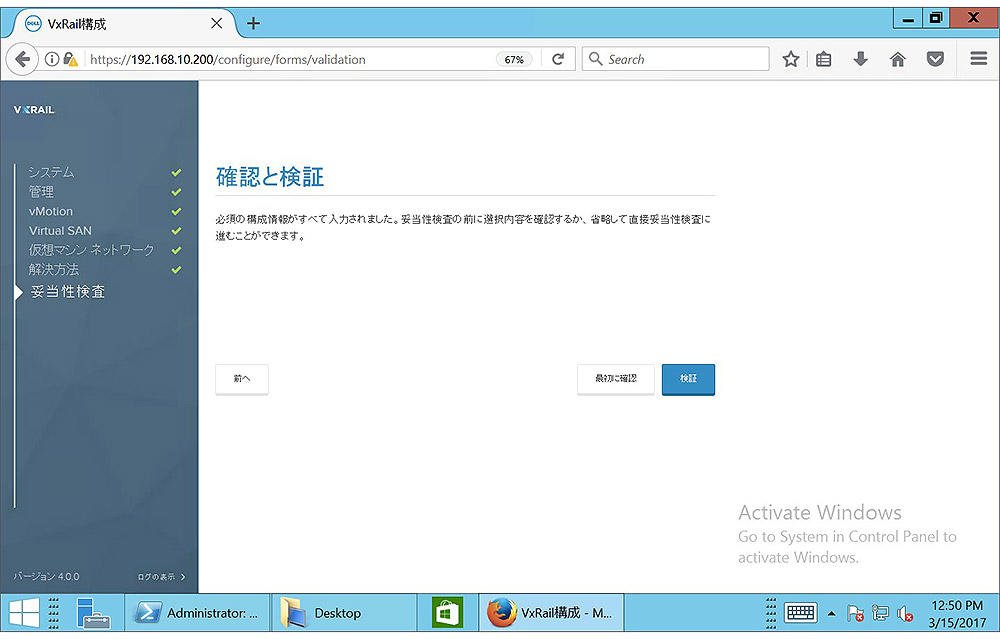Screen dimensions: 1000x639
Task: Click the blue 検証 button
Action: coord(688,379)
